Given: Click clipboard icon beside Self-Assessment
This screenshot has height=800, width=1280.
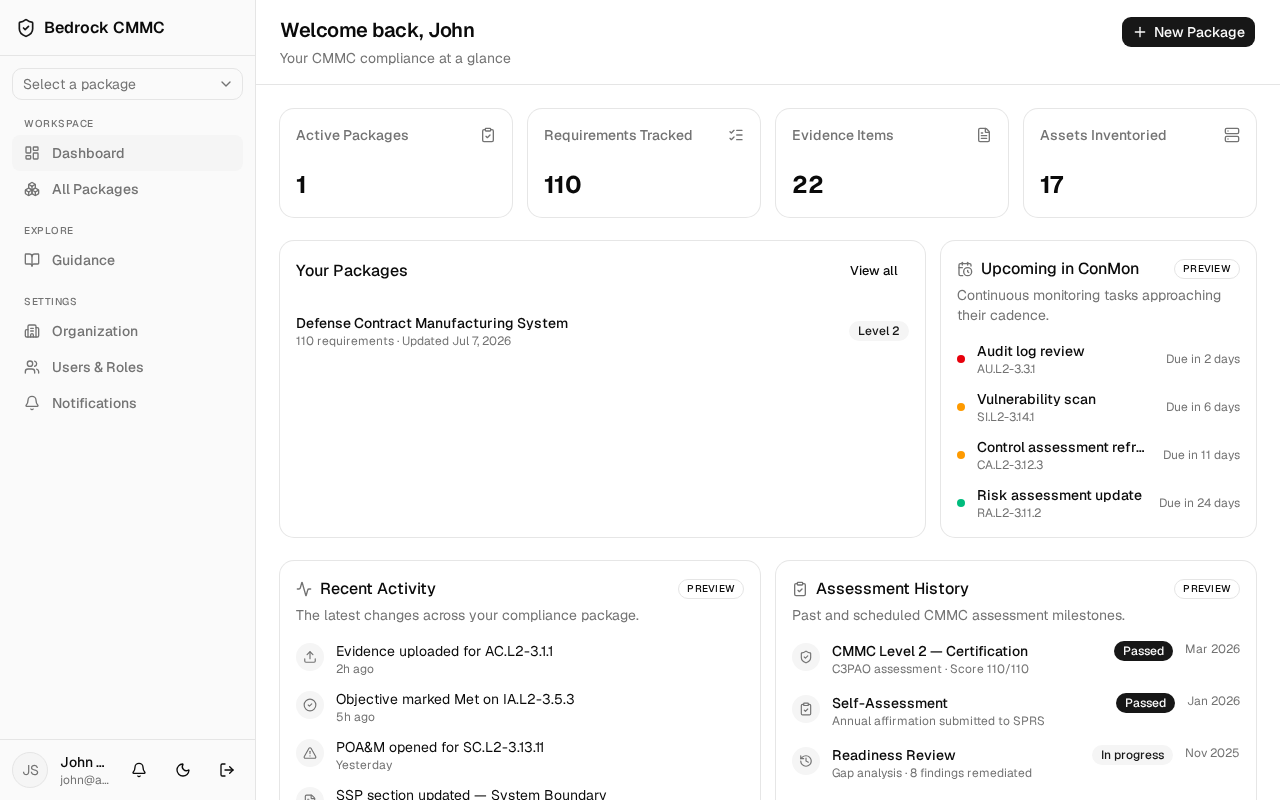Looking at the screenshot, I should click(x=806, y=709).
